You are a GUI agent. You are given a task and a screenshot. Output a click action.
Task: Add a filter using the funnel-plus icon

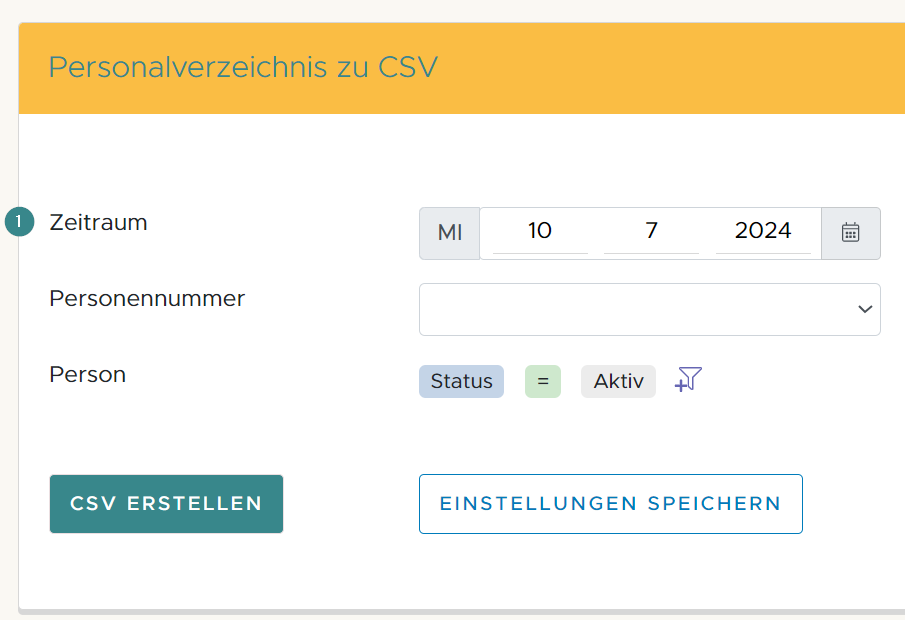point(686,380)
